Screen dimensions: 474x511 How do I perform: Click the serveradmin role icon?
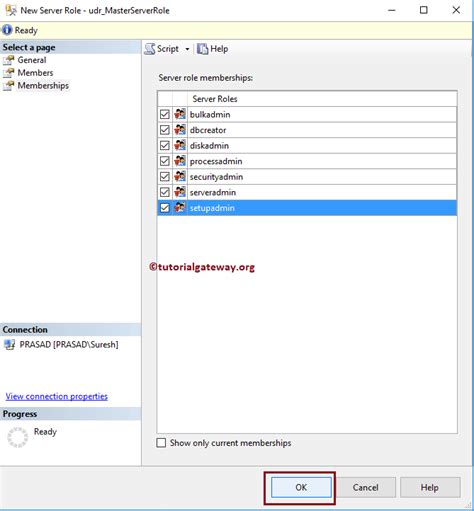(x=180, y=192)
